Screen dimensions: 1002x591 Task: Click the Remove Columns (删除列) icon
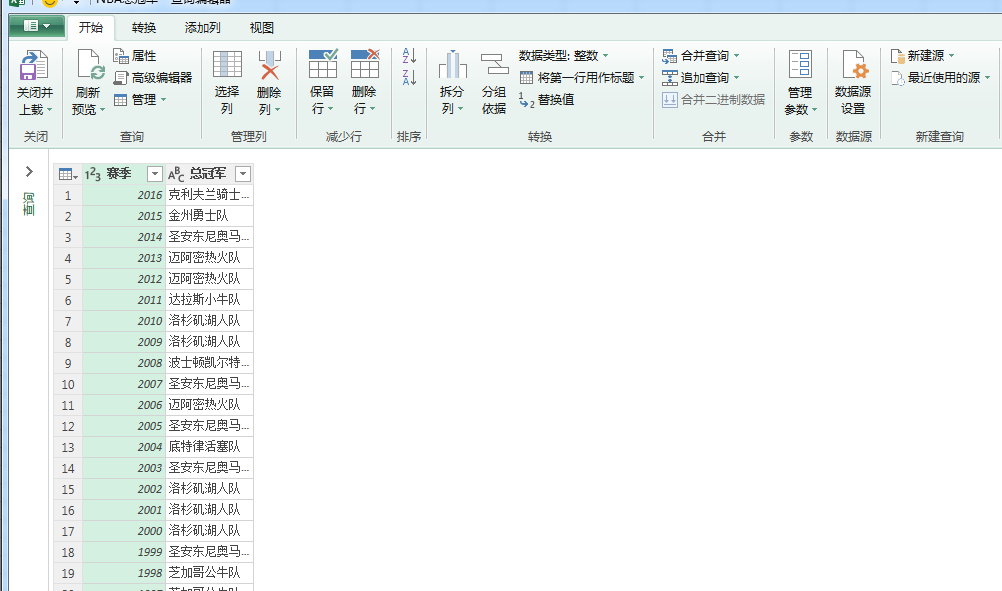(270, 65)
